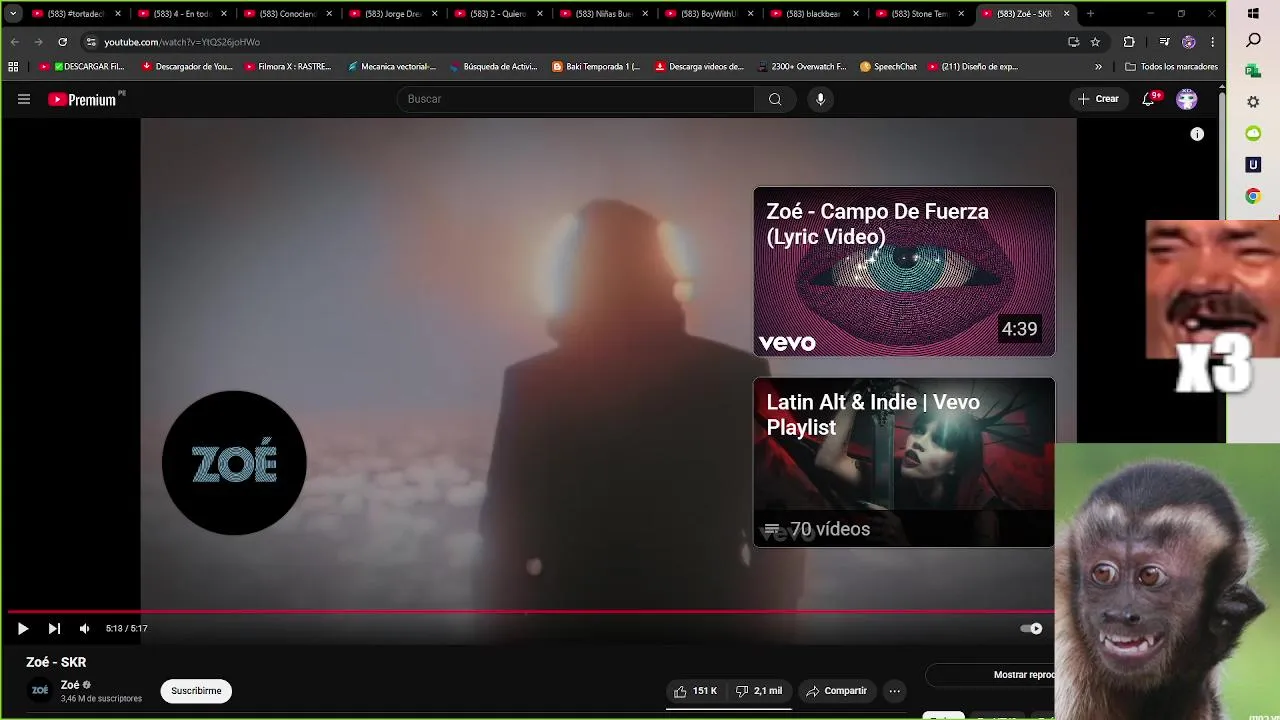Open the more actions three-dot menu

pyautogui.click(x=895, y=691)
